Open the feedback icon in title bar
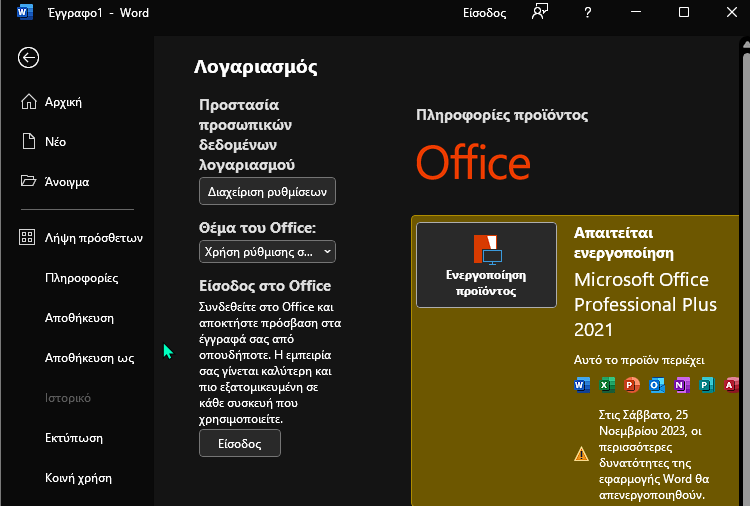 (x=541, y=13)
